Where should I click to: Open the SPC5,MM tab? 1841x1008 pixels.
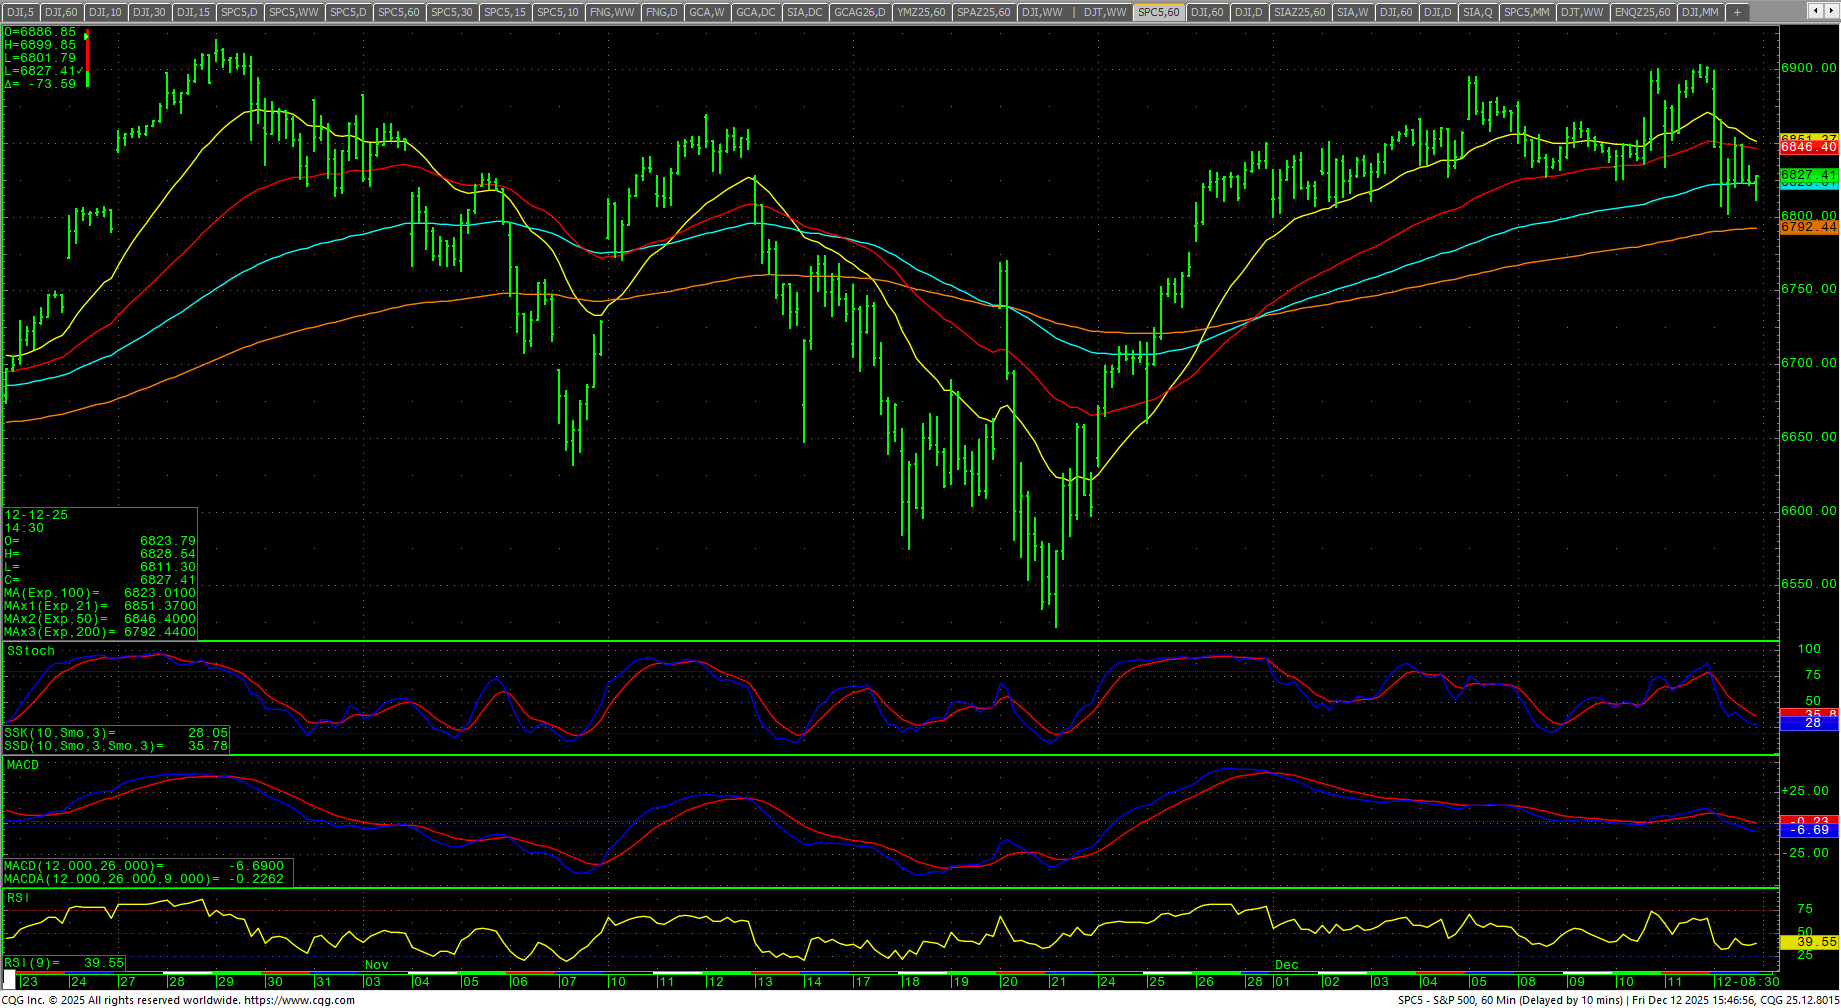1526,12
